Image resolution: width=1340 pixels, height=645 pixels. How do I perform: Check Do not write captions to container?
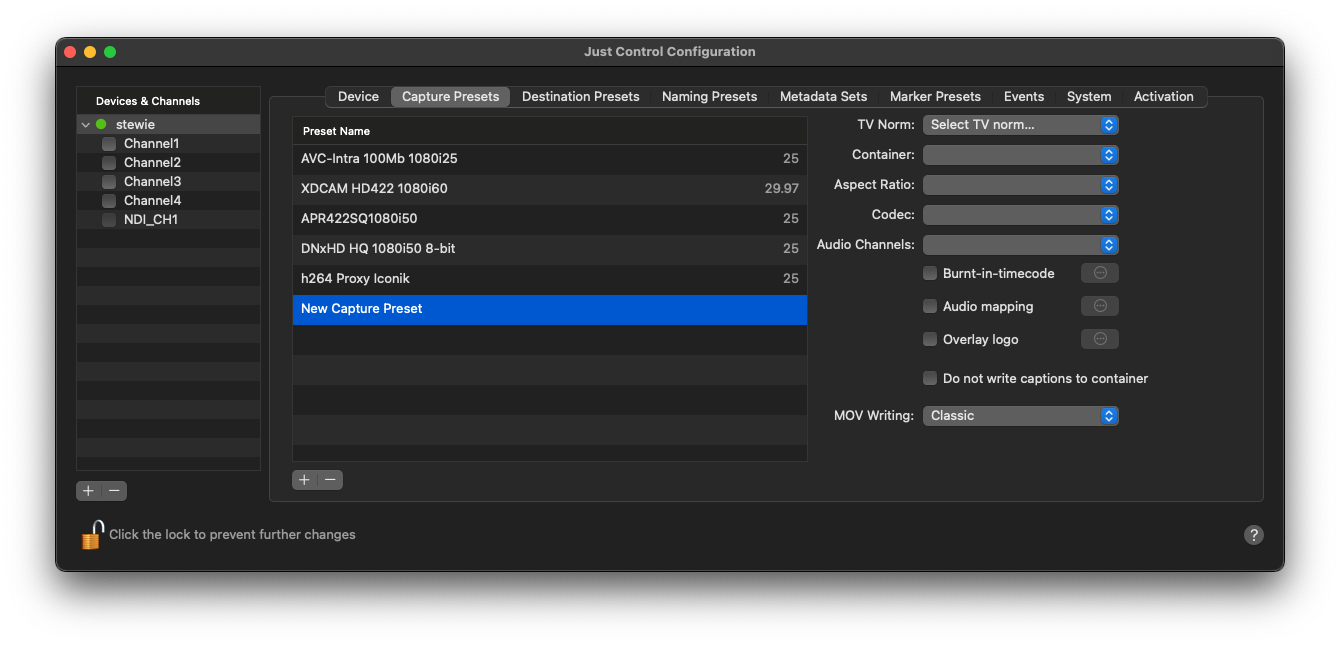click(930, 378)
